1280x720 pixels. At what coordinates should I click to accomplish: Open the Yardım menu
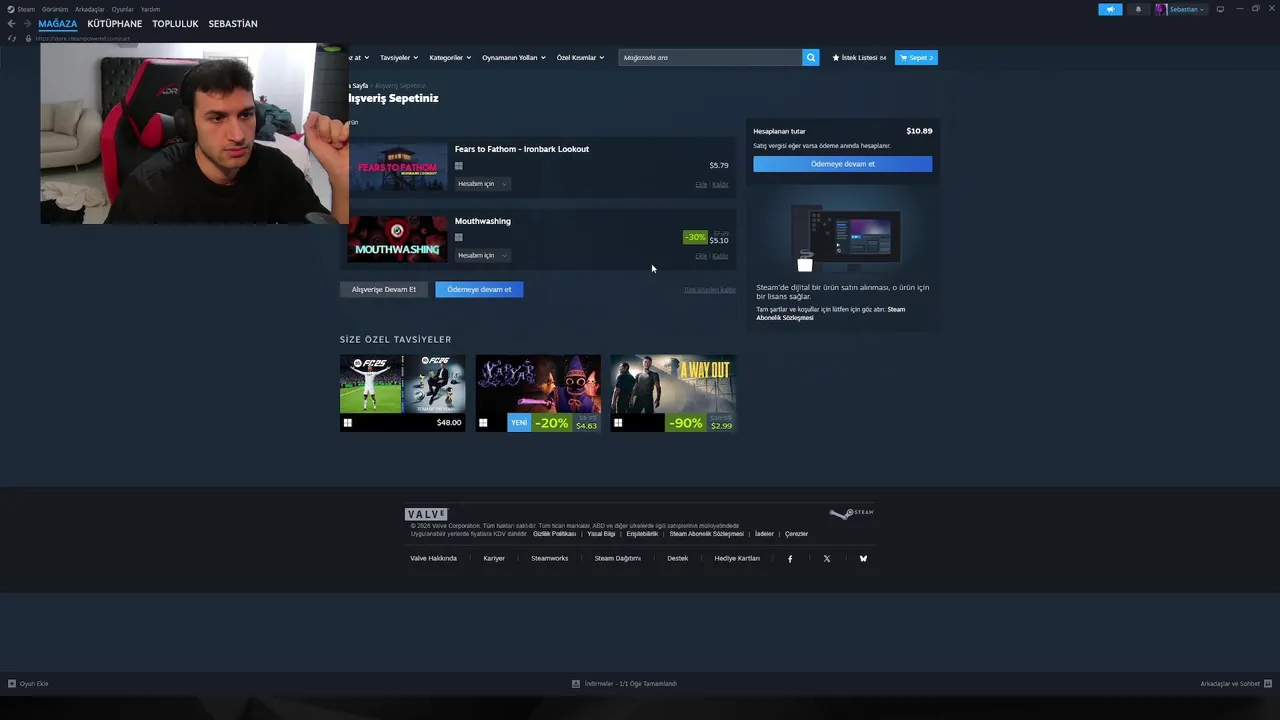[150, 9]
